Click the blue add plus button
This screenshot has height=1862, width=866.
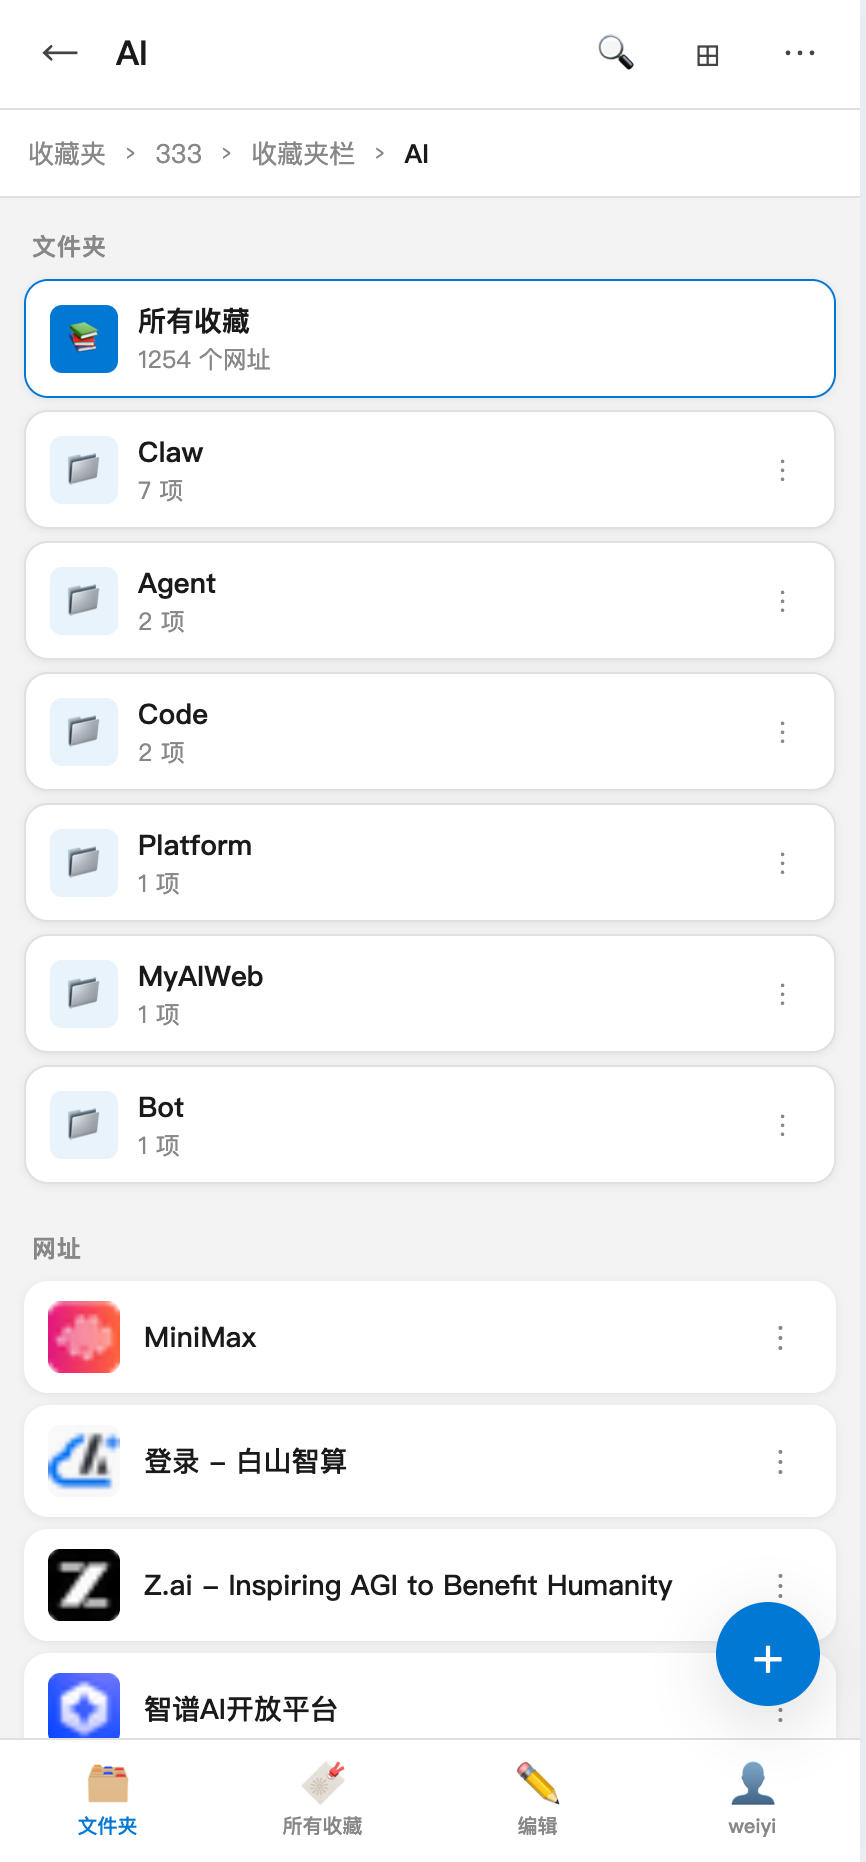click(x=767, y=1659)
